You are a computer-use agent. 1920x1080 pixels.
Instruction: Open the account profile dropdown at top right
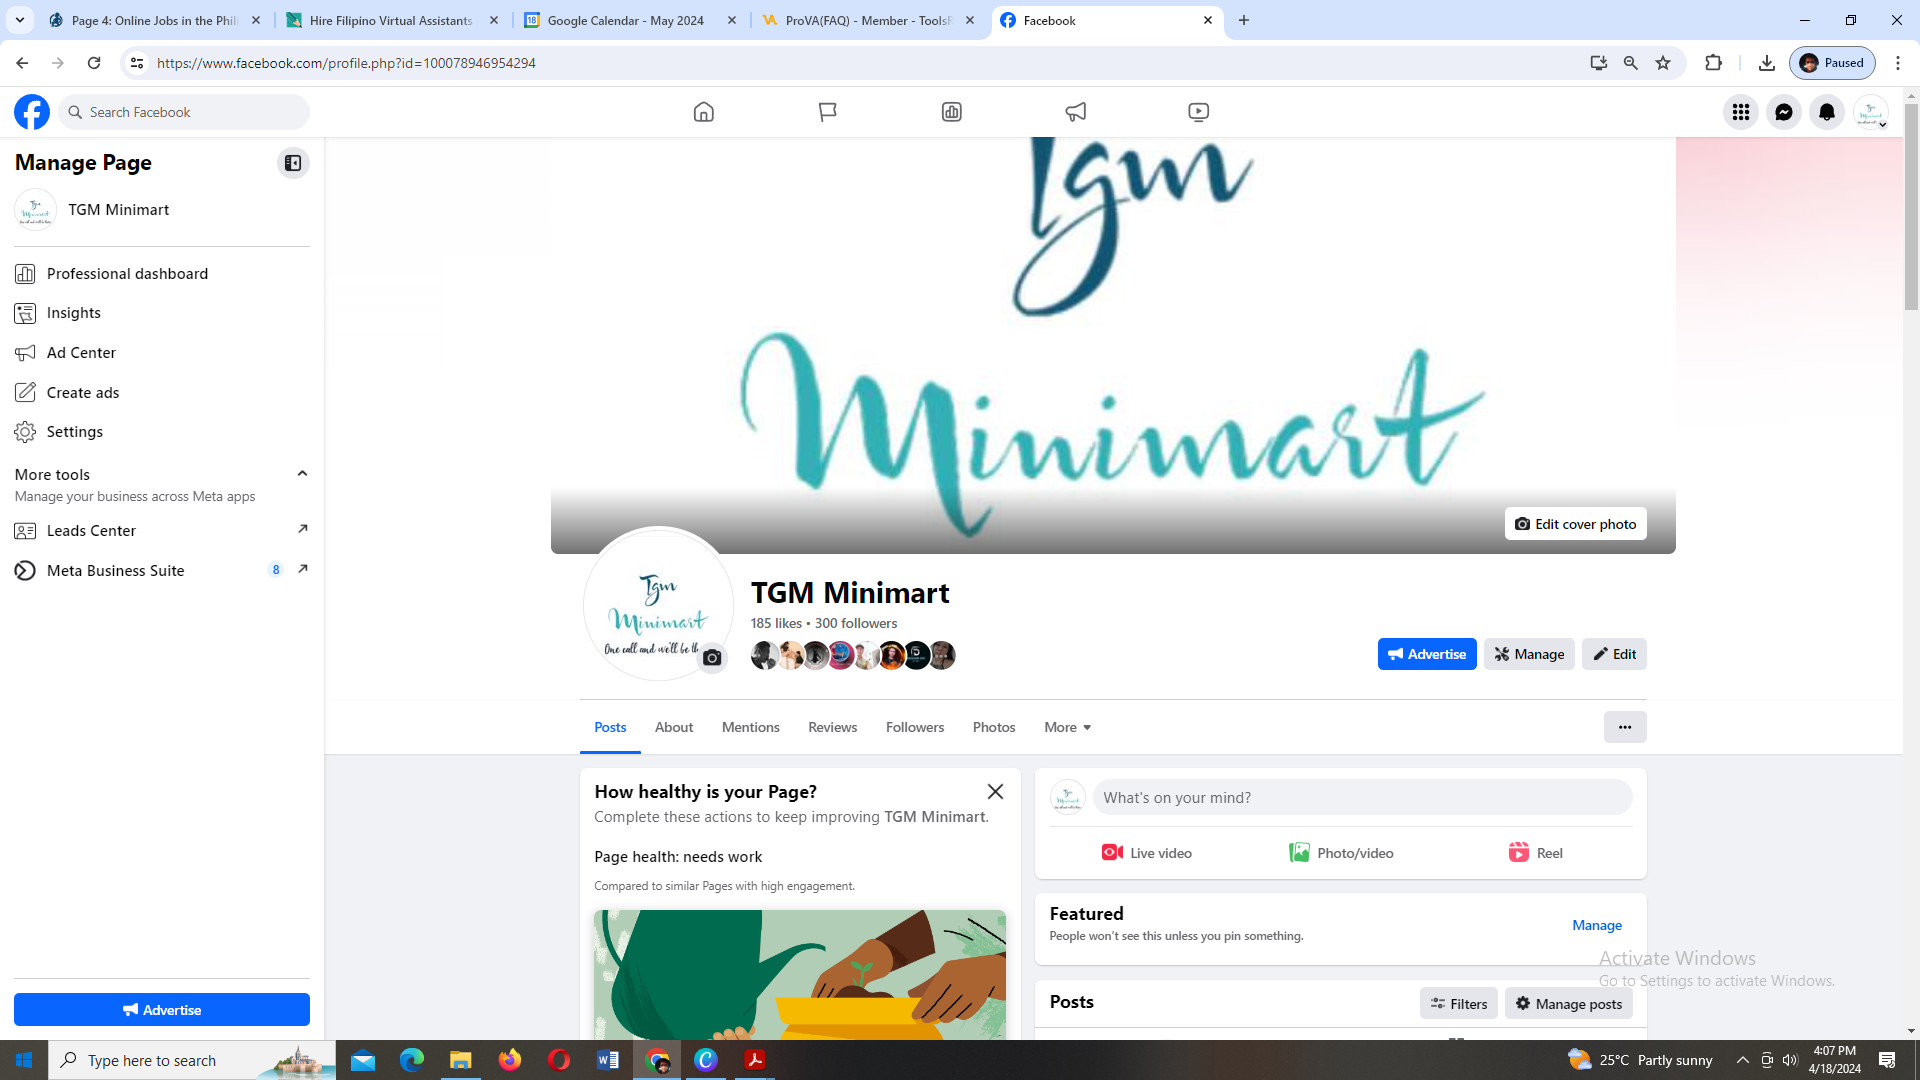(x=1870, y=112)
